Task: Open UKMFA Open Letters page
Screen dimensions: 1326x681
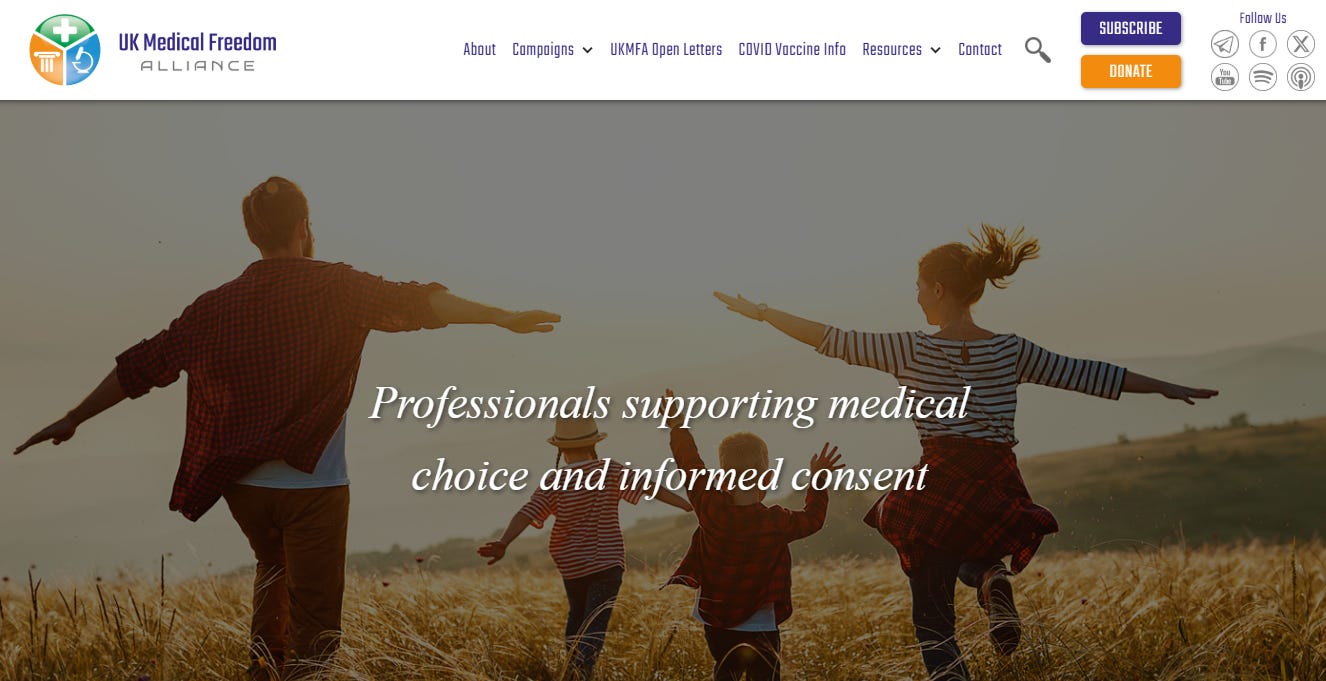Action: [x=666, y=50]
